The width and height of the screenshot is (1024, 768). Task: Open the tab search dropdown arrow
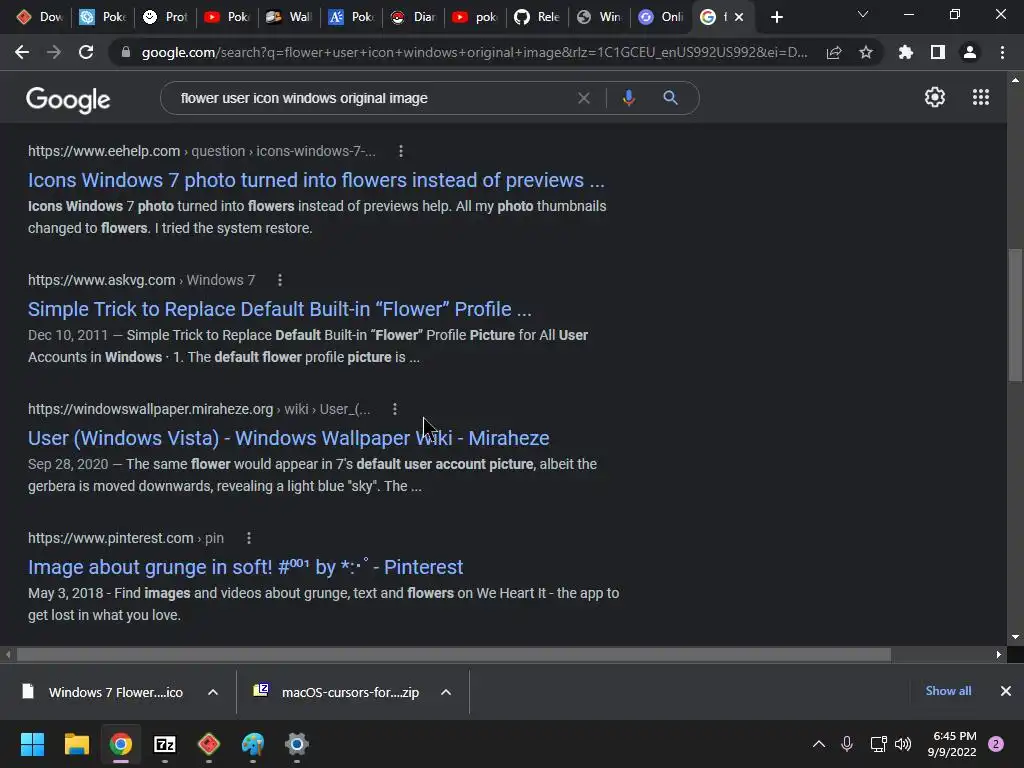point(863,14)
